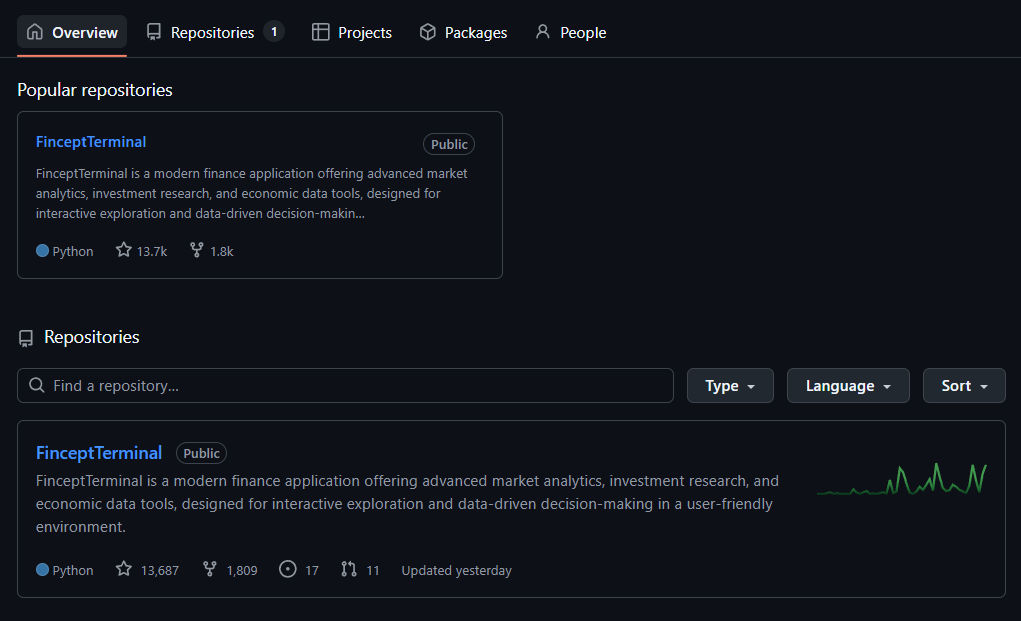Click the pull request icon next to 11

point(349,569)
